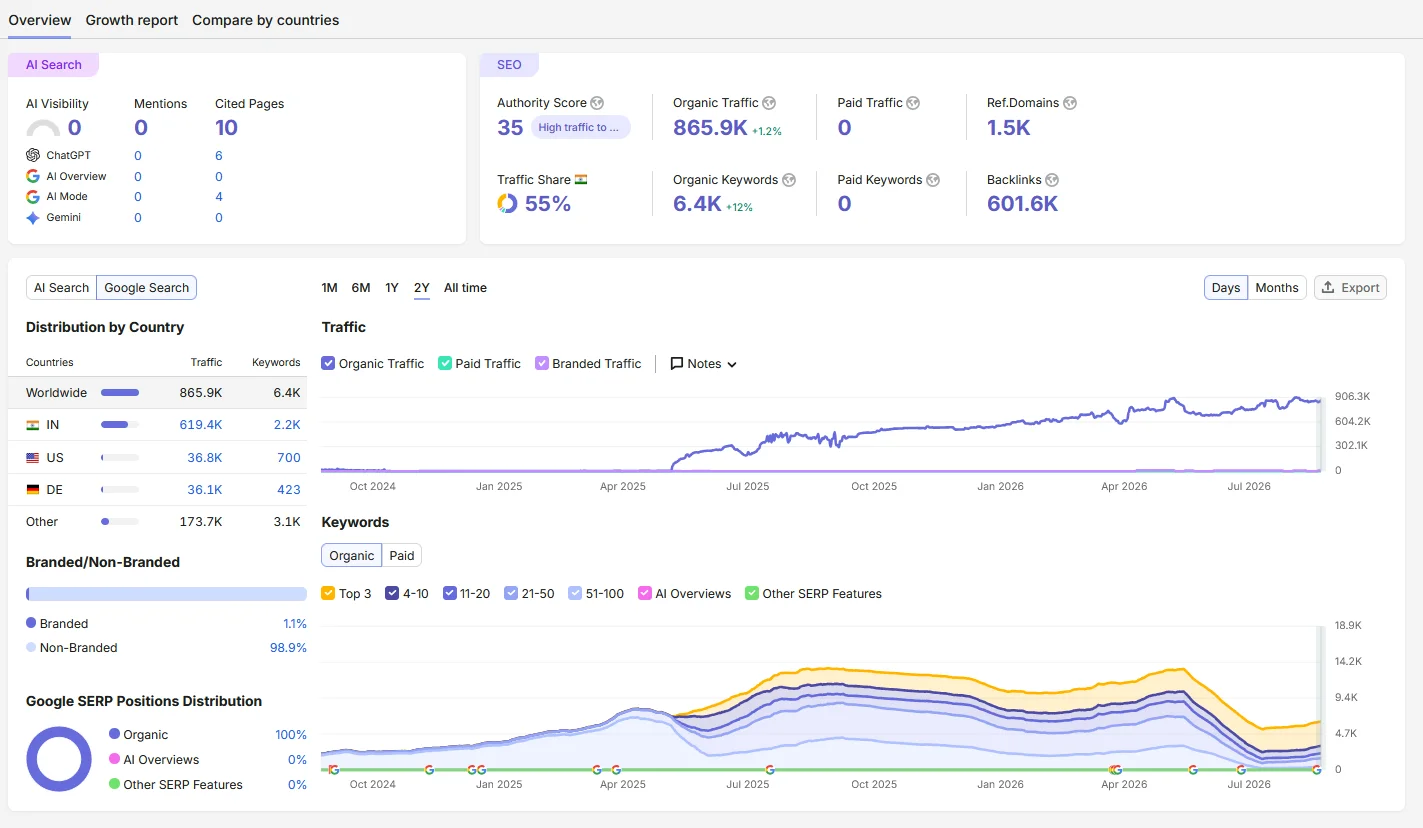Toggle the Other SERP Features checkbox
Image resolution: width=1423 pixels, height=828 pixels.
752,593
